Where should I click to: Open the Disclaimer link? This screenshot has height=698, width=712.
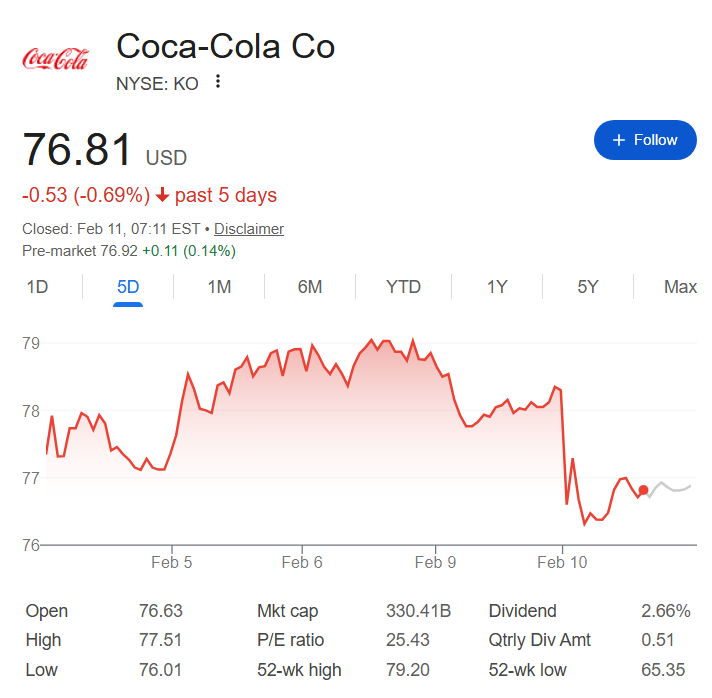click(x=249, y=229)
